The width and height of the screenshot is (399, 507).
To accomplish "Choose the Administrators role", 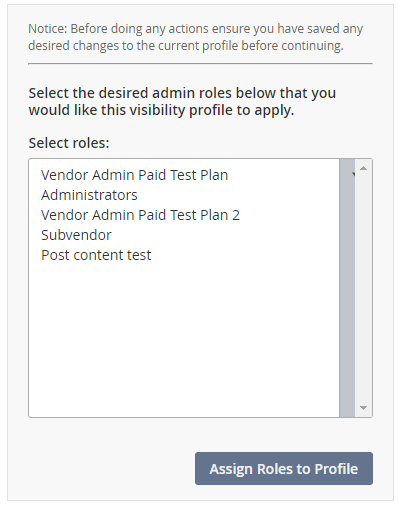I will tap(89, 195).
